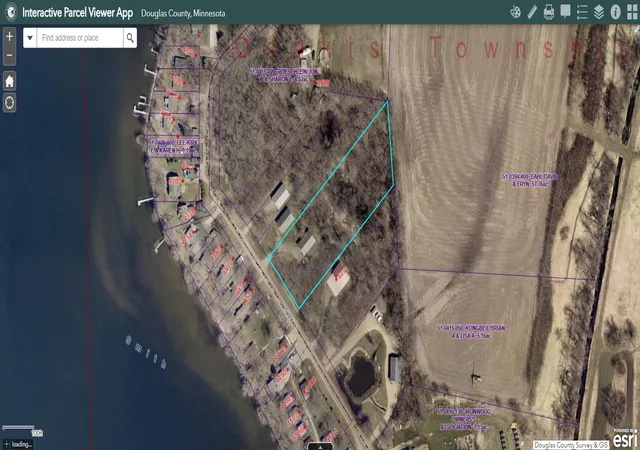
Task: Open the Basemap Gallery grid icon
Action: click(x=632, y=12)
